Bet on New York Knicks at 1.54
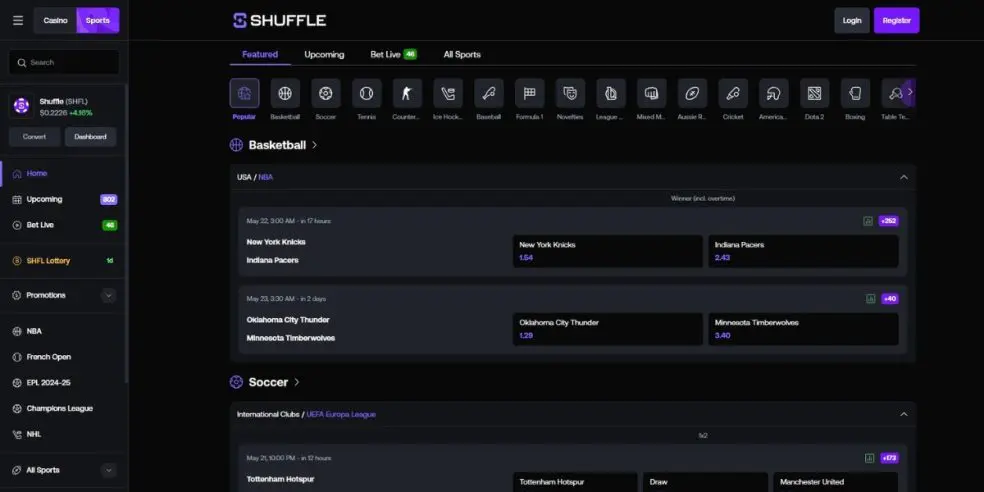The height and width of the screenshot is (492, 984). pyautogui.click(x=607, y=251)
